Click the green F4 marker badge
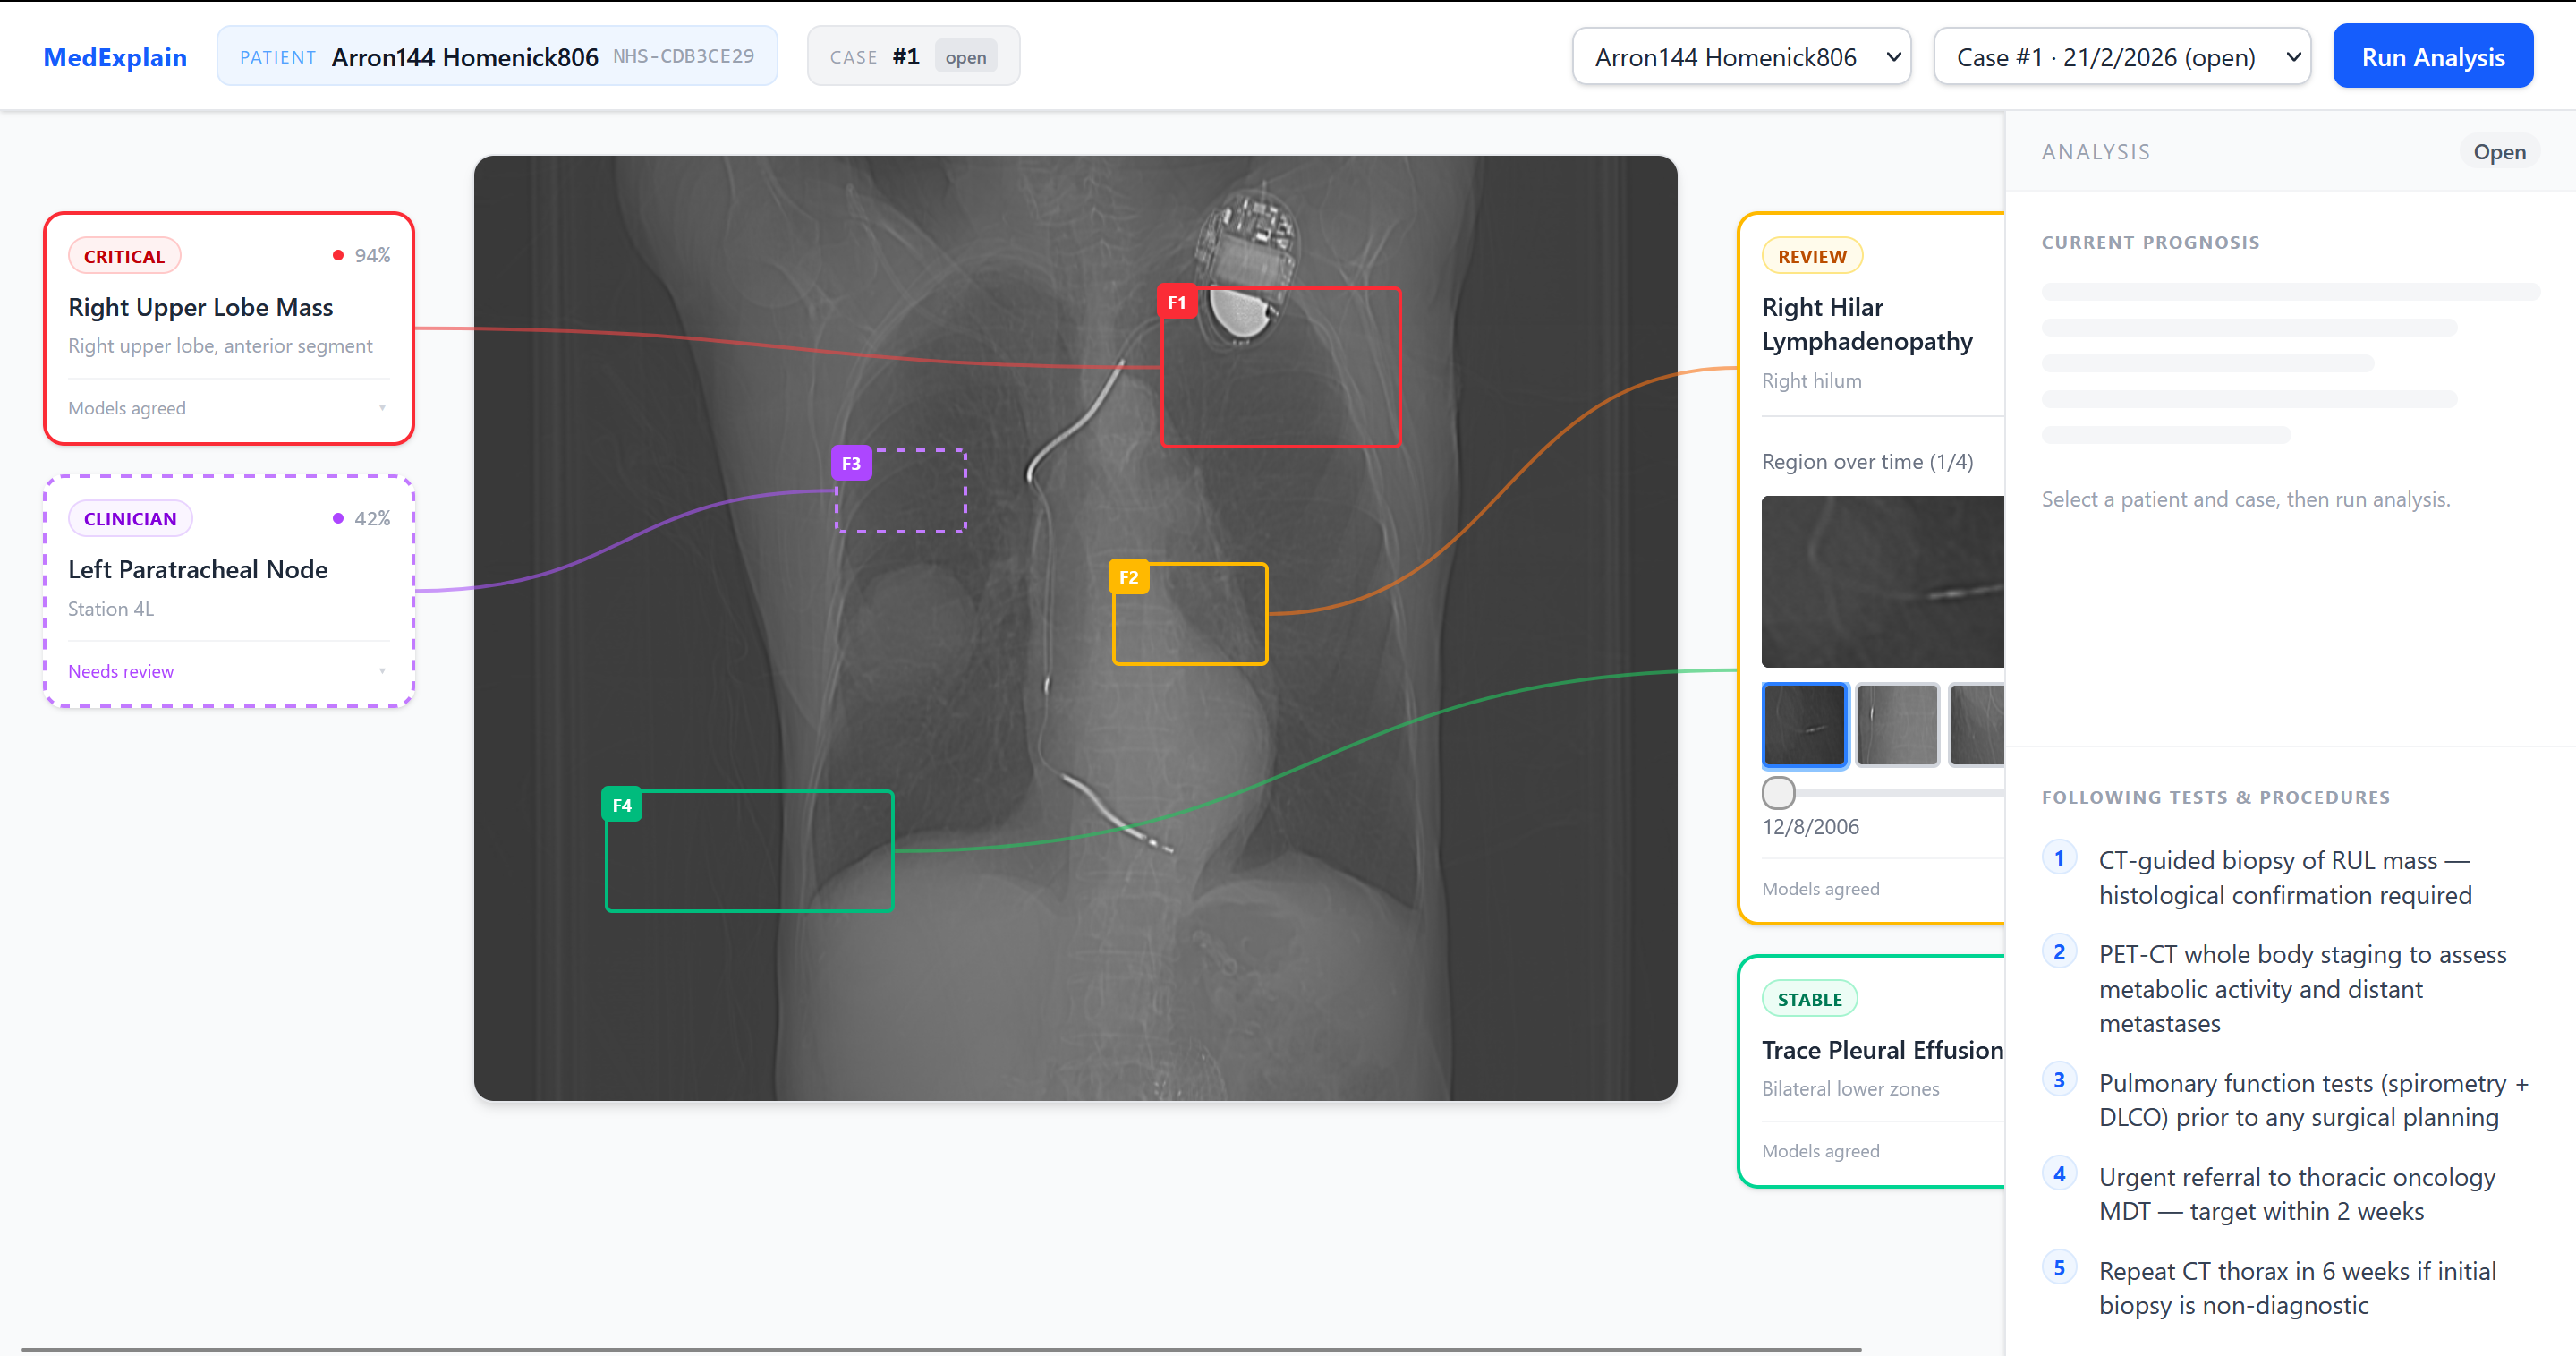Viewport: 2576px width, 1356px height. (621, 805)
